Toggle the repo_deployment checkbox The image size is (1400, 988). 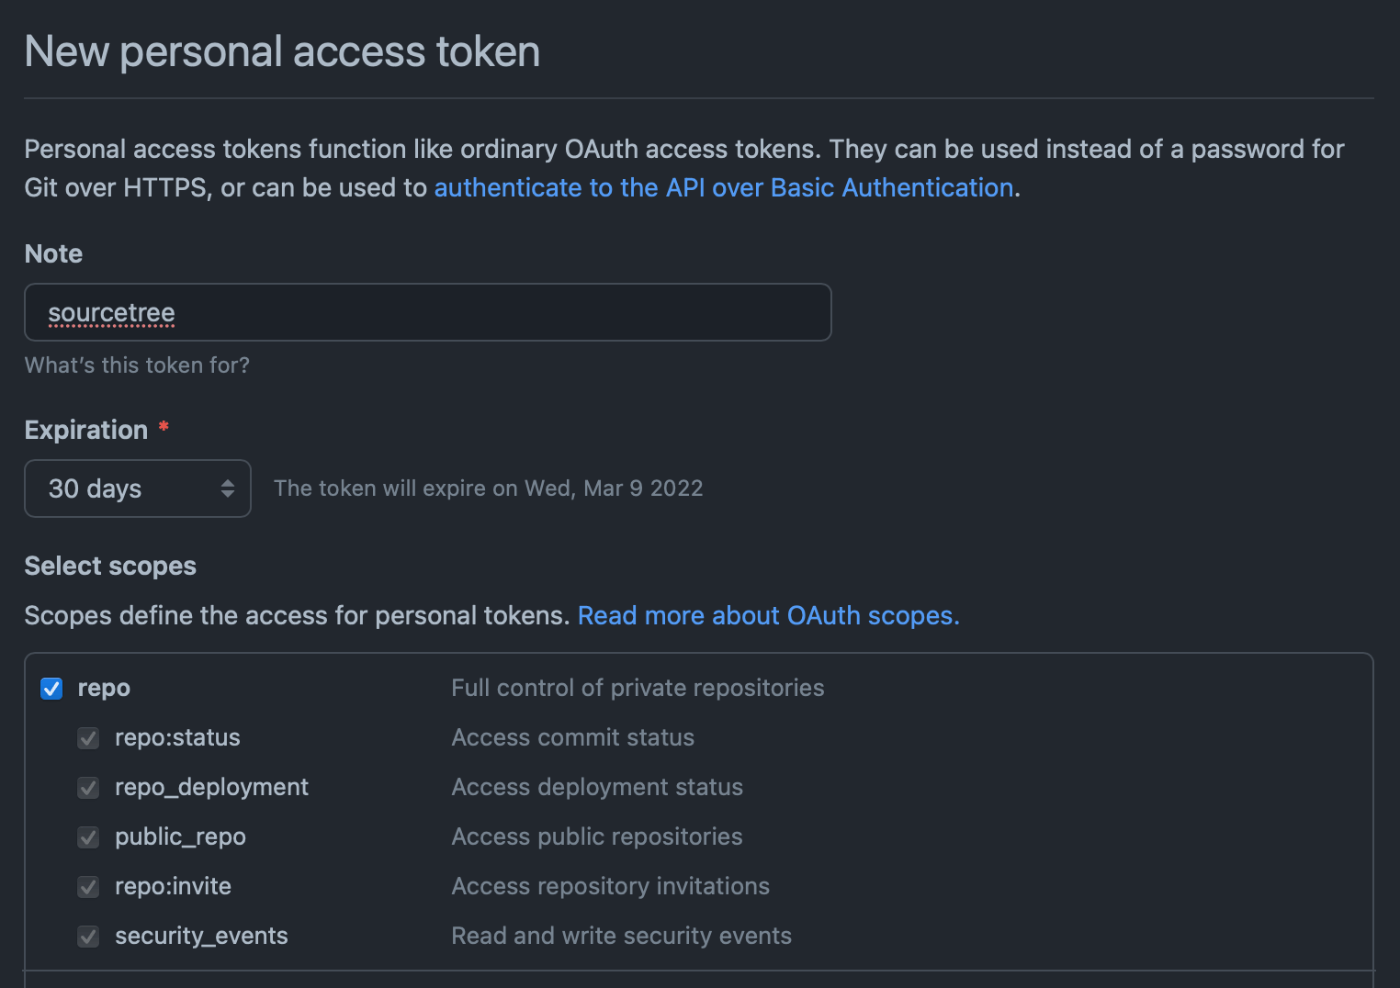[89, 788]
